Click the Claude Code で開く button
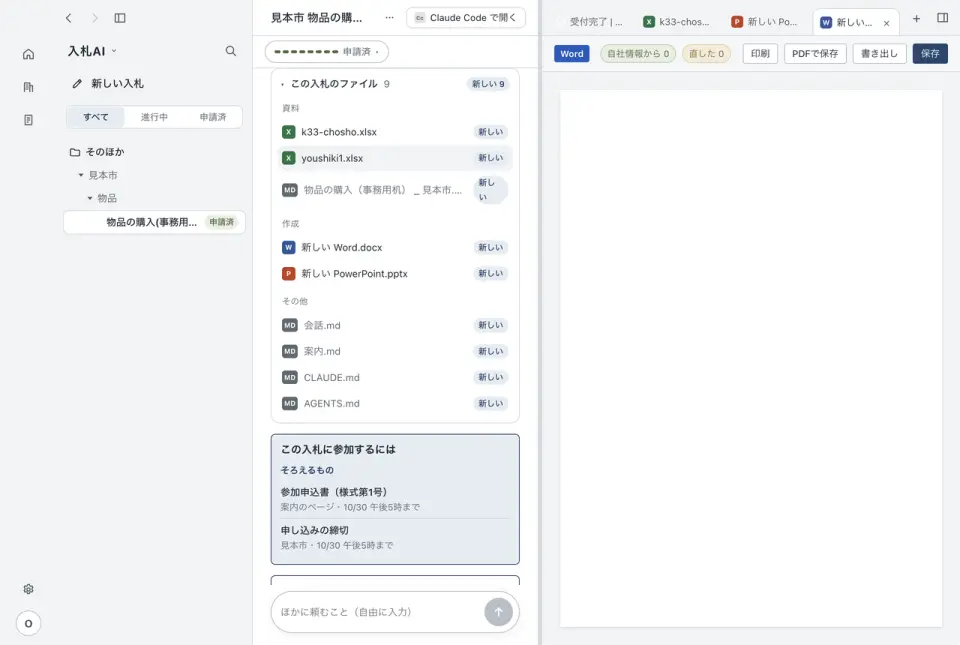Screen dimensions: 960x645 [x=466, y=18]
